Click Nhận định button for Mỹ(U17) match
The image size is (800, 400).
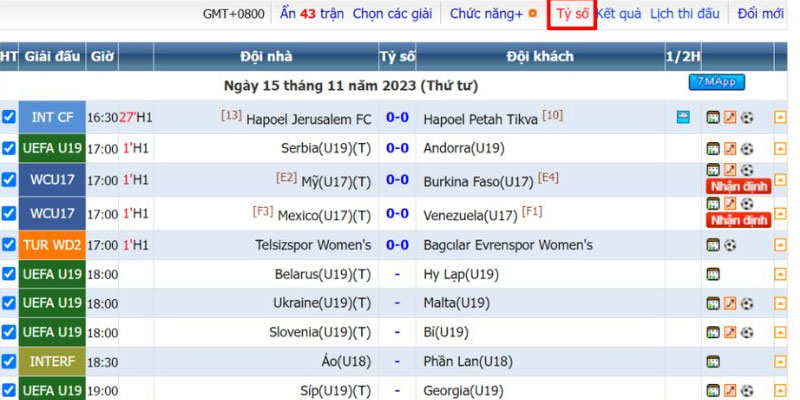coord(737,186)
